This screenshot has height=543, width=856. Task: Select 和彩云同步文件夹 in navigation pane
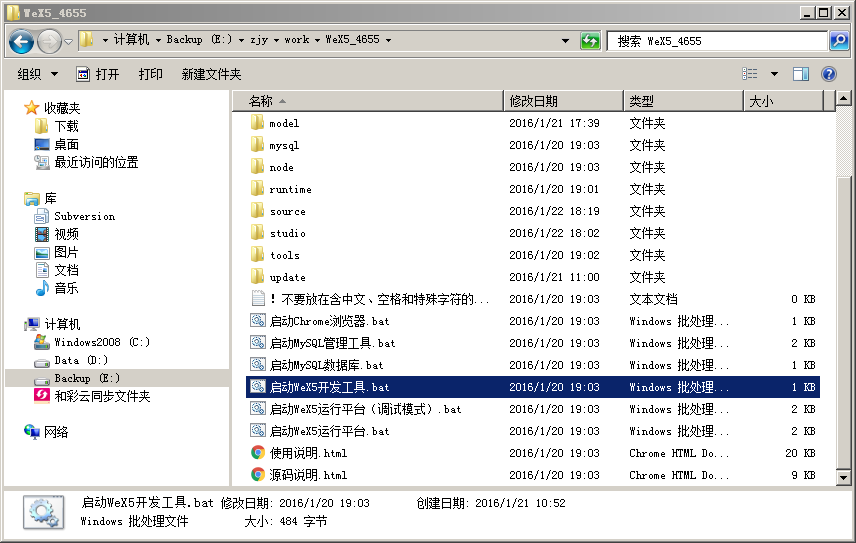point(92,396)
